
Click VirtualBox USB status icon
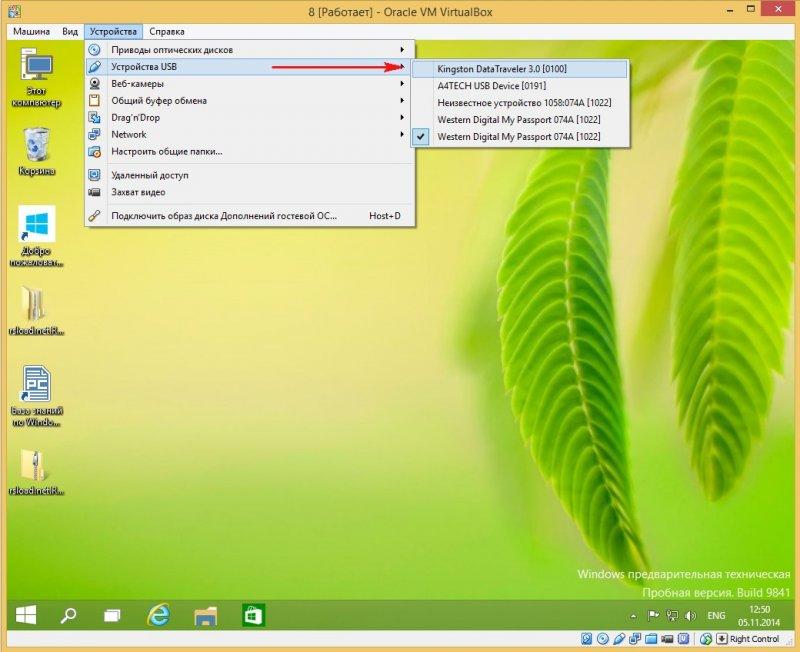click(x=619, y=639)
